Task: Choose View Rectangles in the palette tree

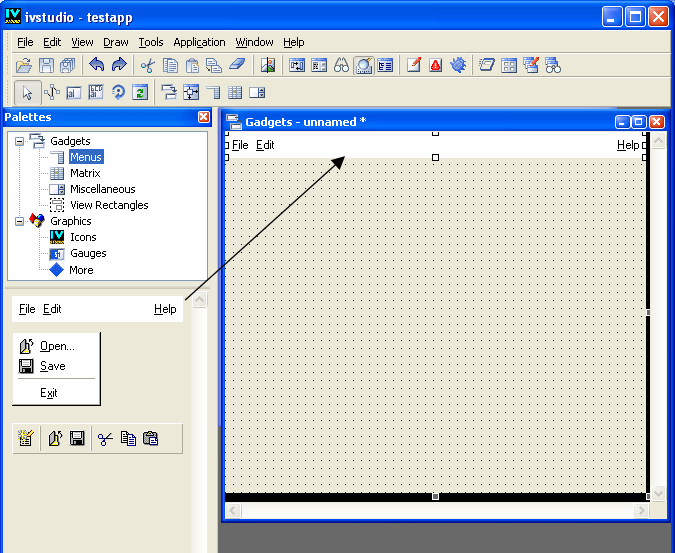Action: tap(108, 205)
